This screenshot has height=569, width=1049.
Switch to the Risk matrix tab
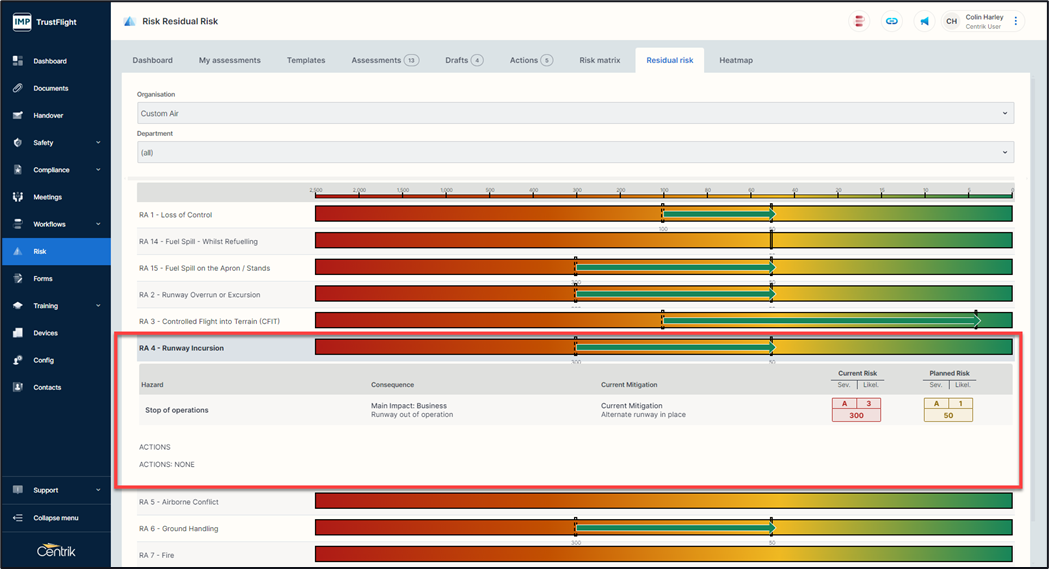(600, 60)
